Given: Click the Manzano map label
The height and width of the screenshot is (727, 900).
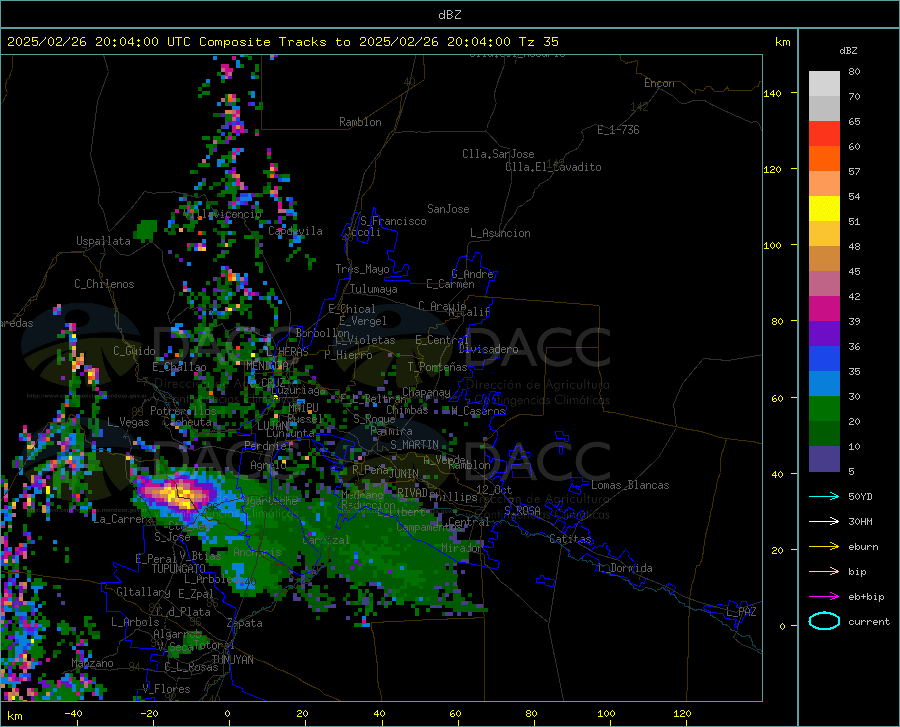Looking at the screenshot, I should pos(92,663).
